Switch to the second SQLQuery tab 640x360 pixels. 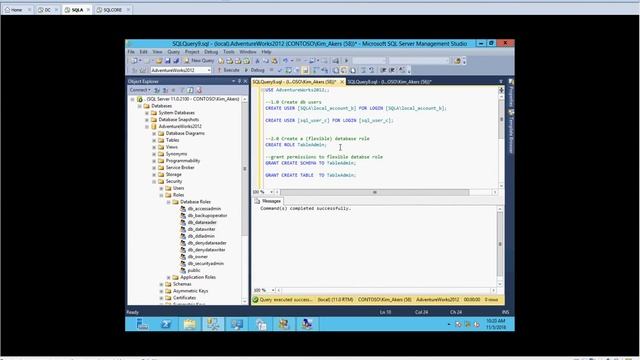(x=389, y=82)
